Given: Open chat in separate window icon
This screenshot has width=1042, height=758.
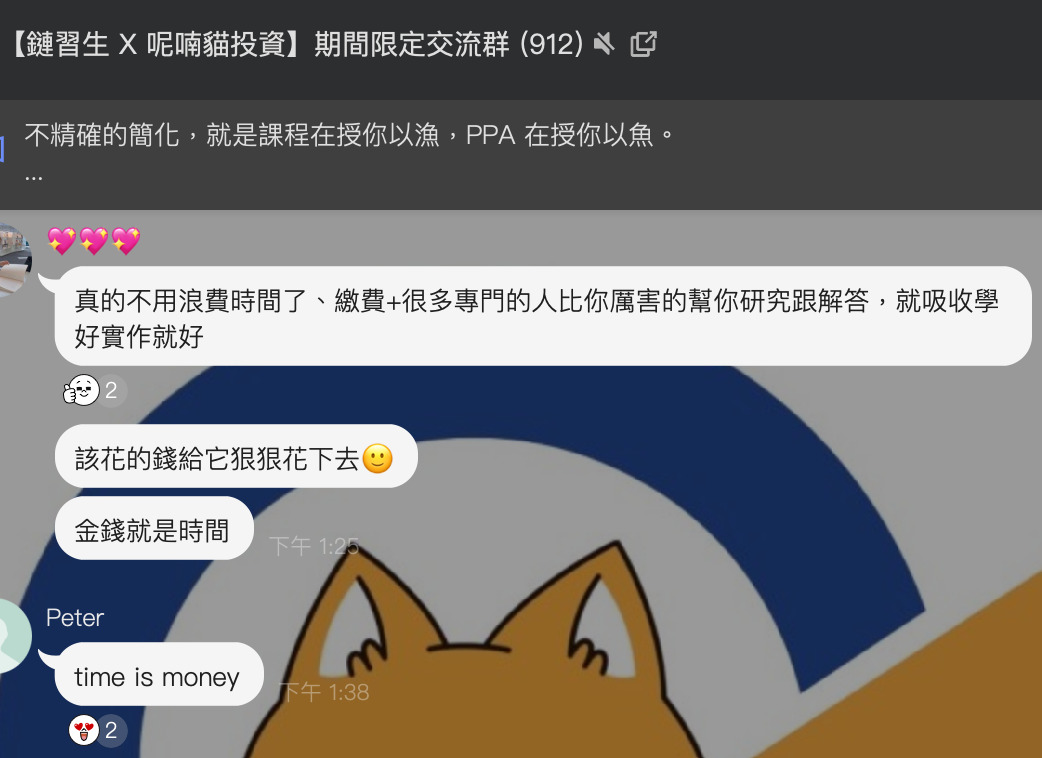Looking at the screenshot, I should pyautogui.click(x=643, y=45).
